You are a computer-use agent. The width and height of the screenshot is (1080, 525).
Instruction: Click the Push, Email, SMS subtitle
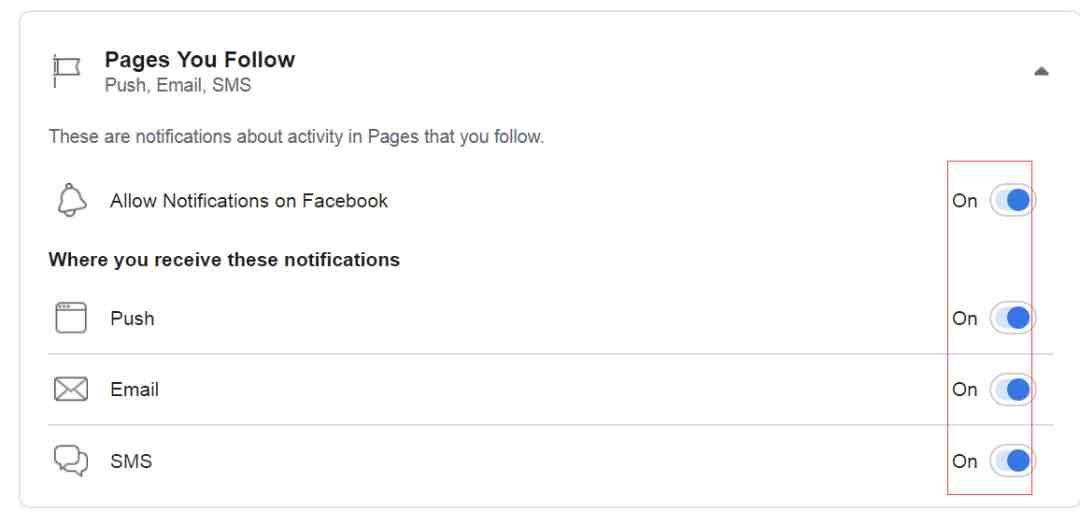point(178,85)
